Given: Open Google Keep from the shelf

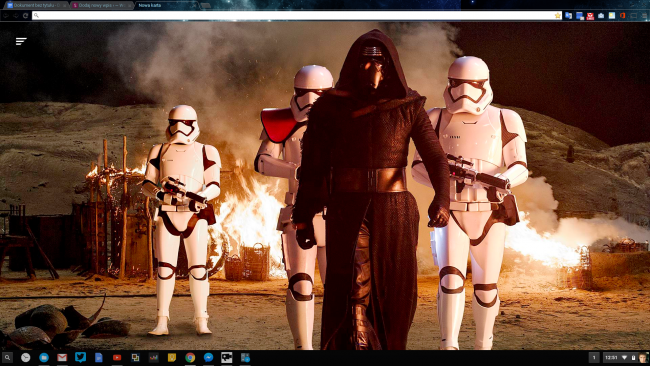Looking at the screenshot, I should [x=172, y=357].
